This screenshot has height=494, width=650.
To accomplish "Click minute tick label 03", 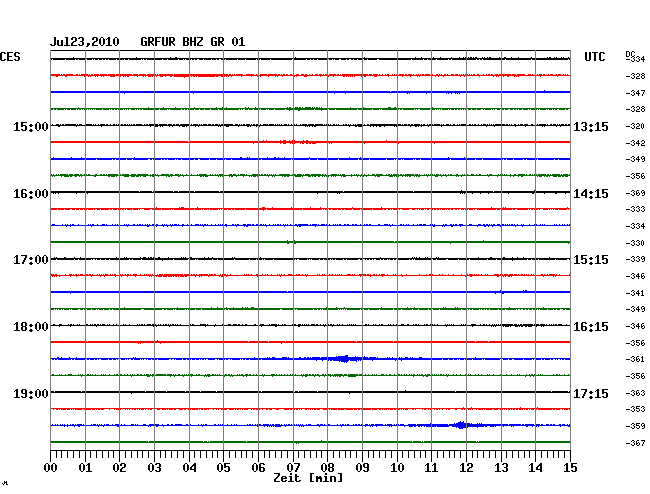I will click(154, 468).
